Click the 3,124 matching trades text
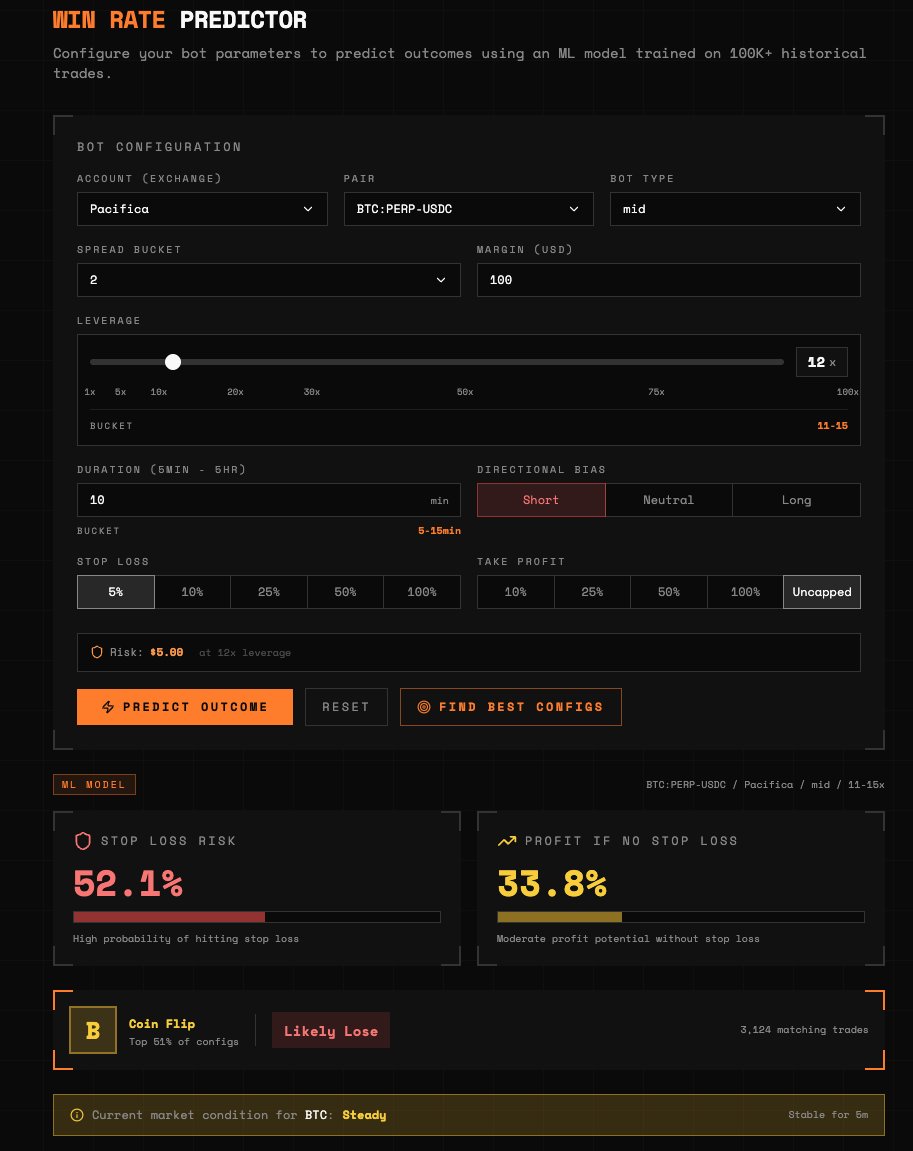 click(x=804, y=1030)
